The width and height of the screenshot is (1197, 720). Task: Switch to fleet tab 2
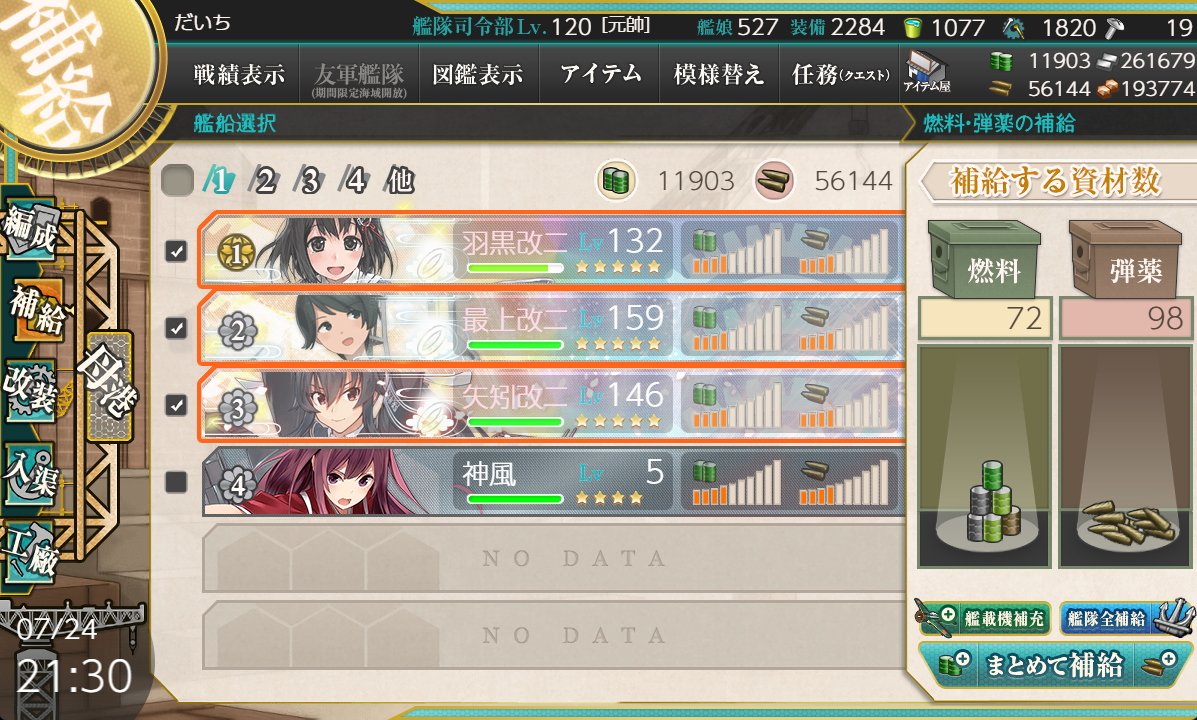[x=265, y=181]
